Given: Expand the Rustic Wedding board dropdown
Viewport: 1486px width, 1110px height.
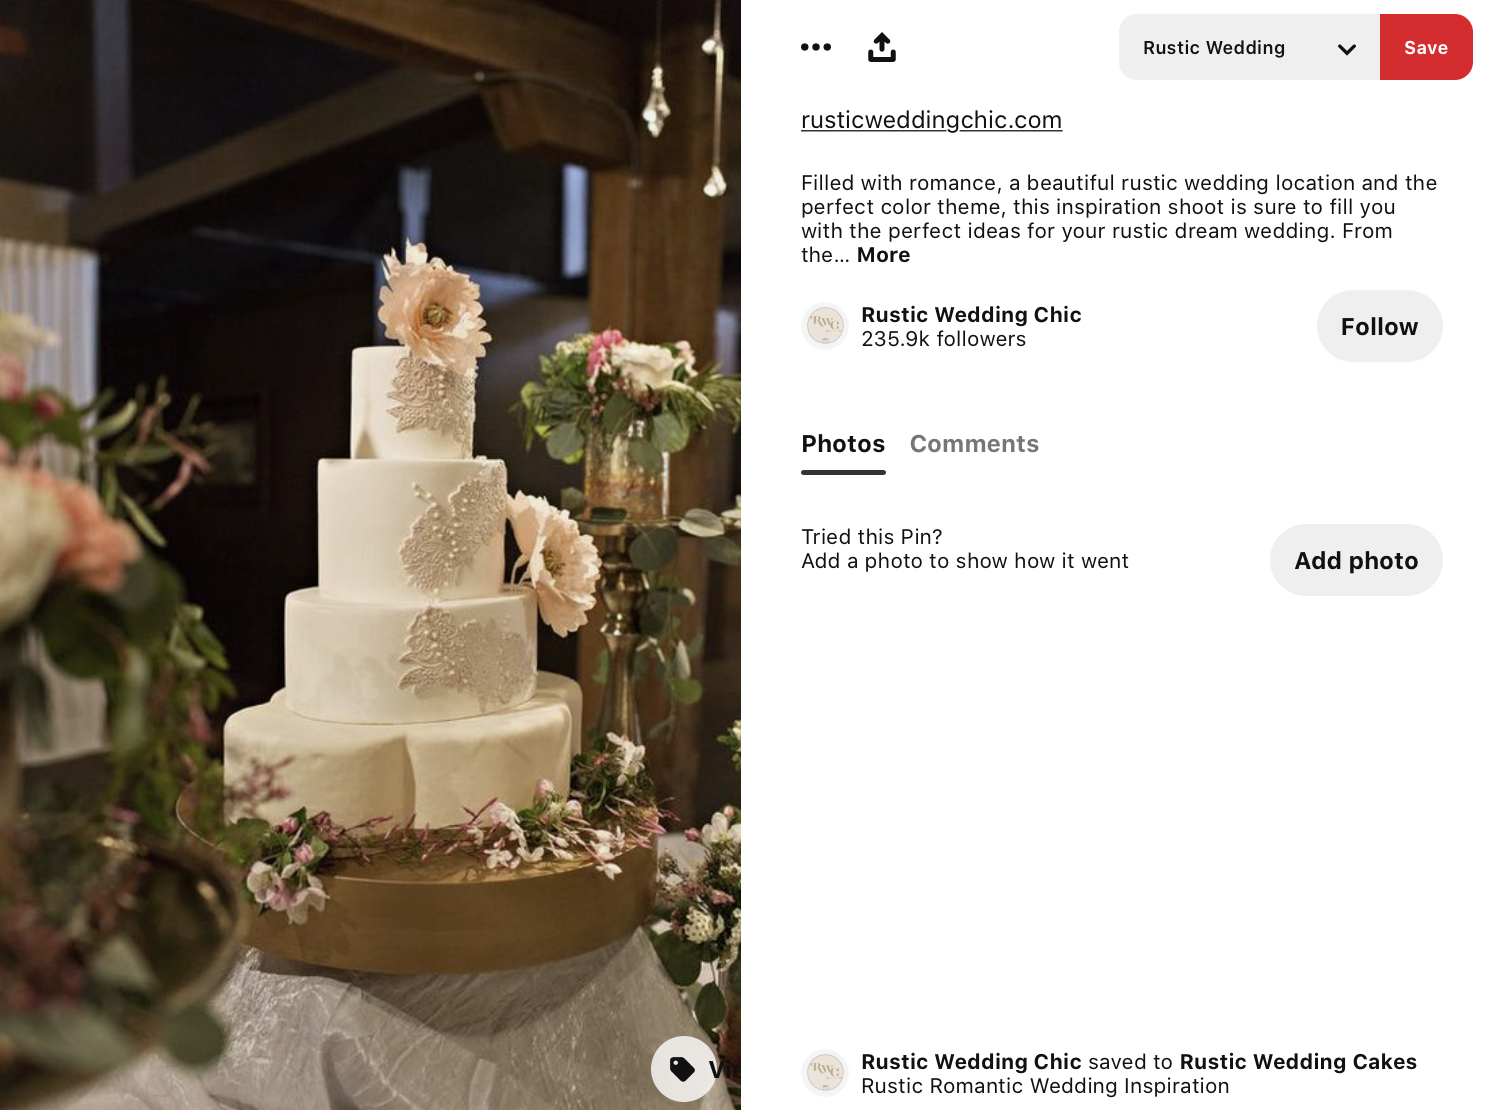Looking at the screenshot, I should tap(1249, 47).
